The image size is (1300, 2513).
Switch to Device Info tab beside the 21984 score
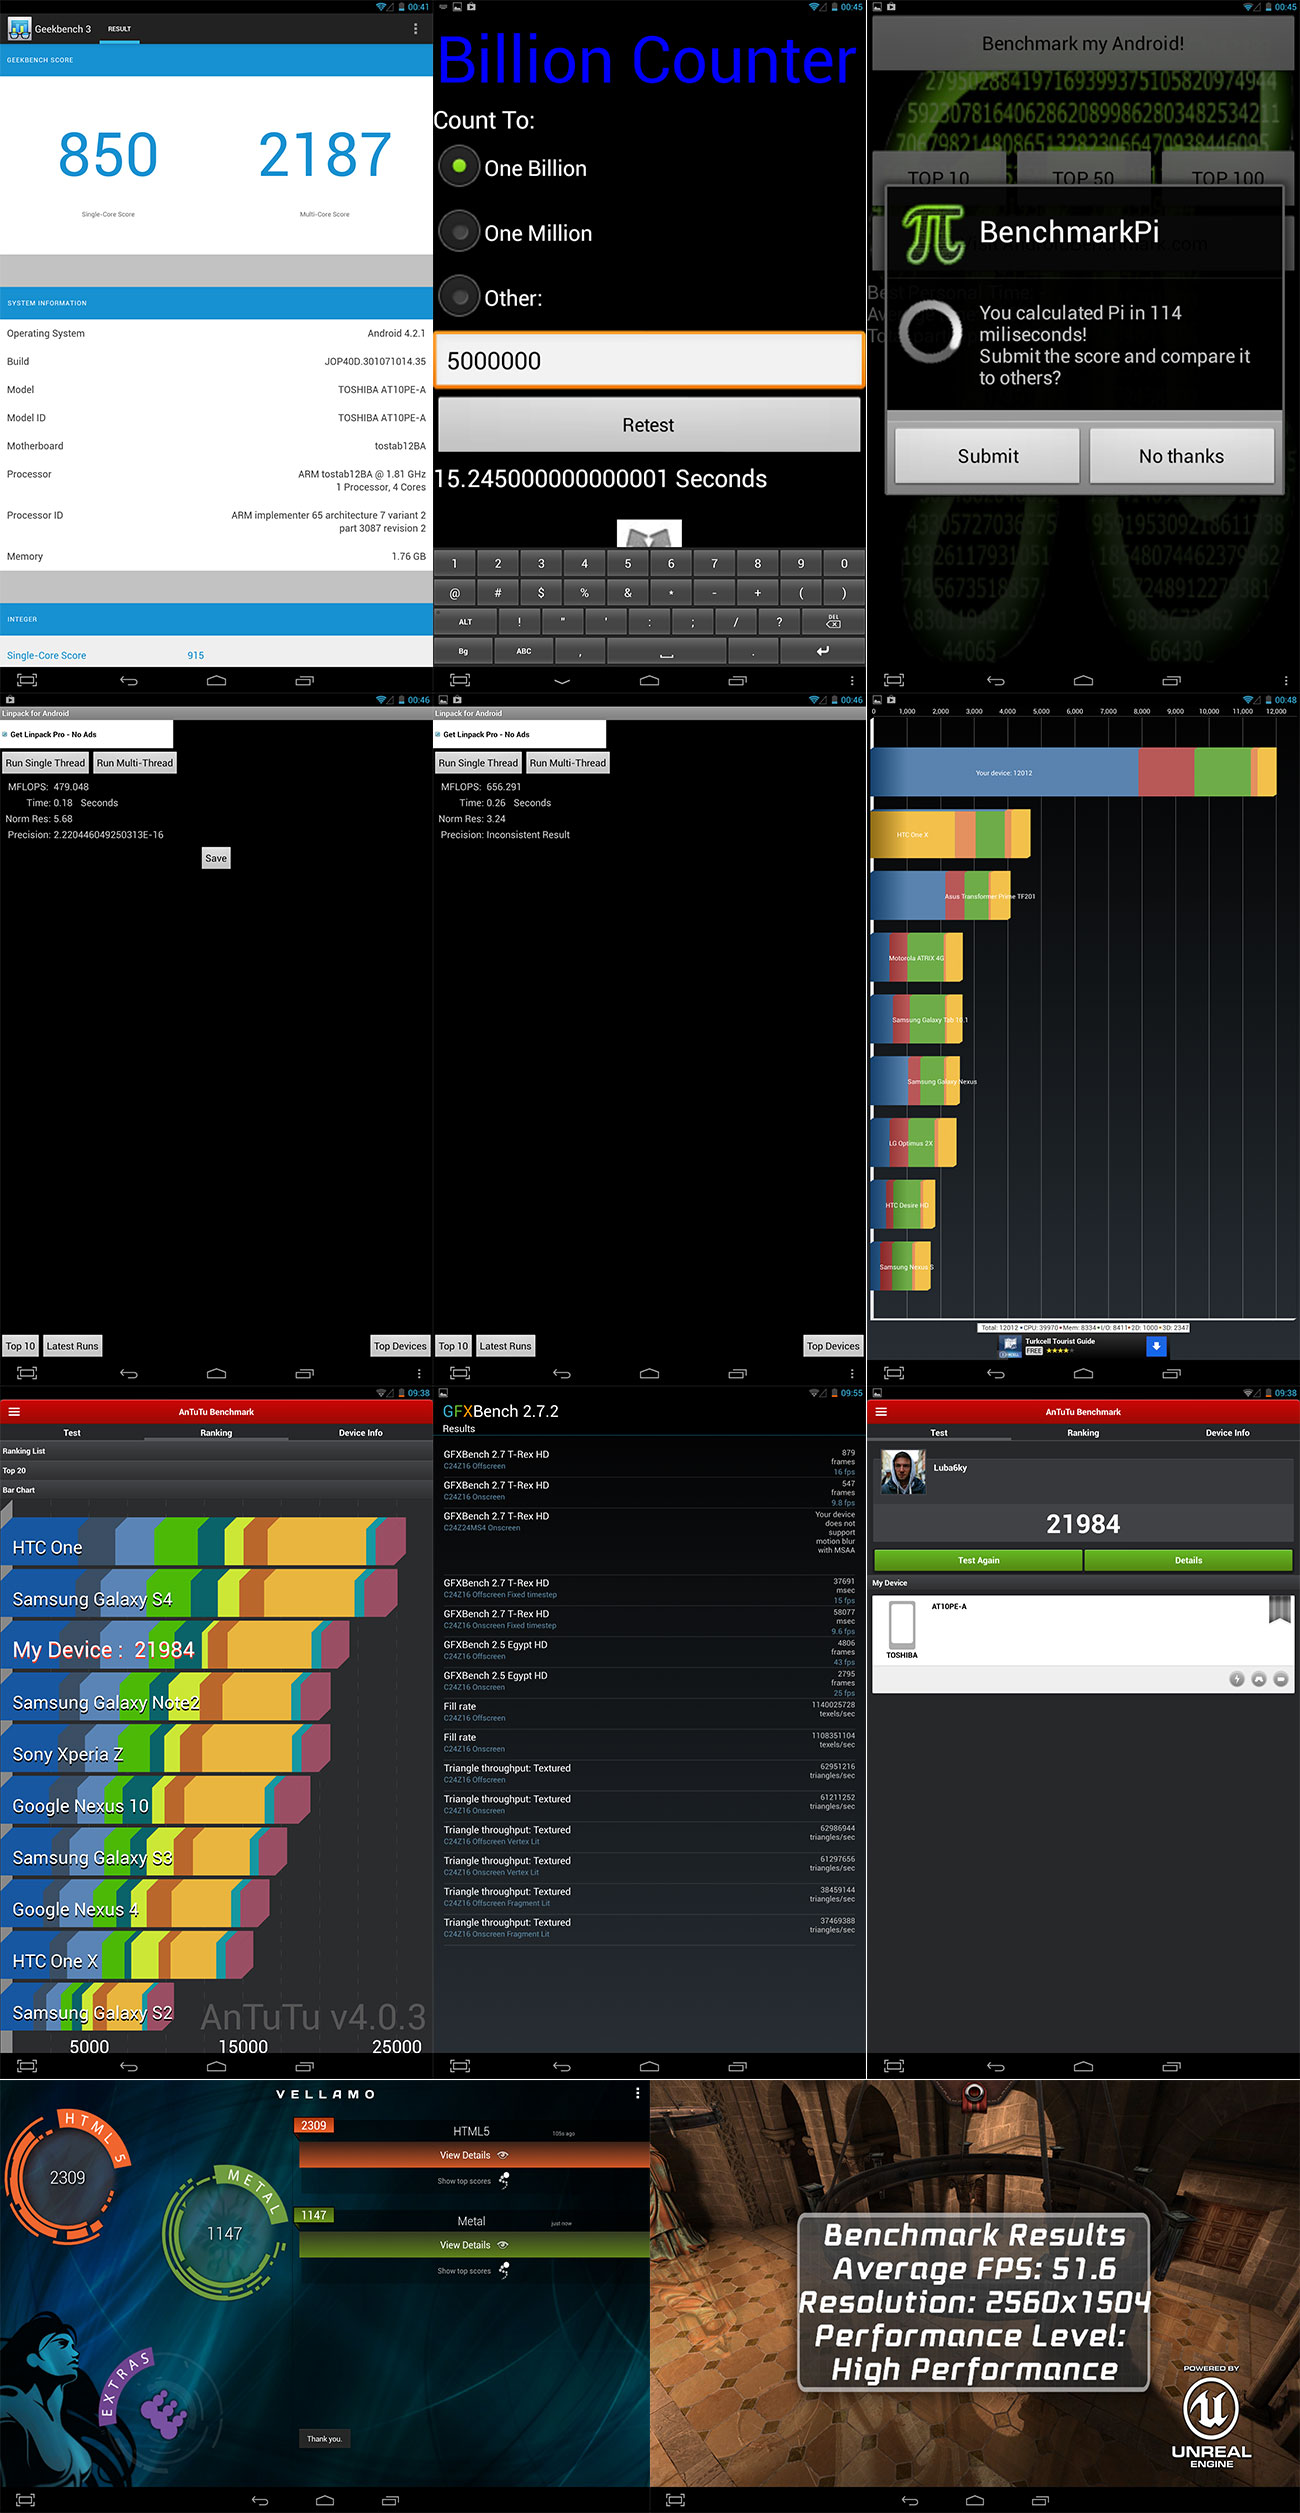1227,1433
